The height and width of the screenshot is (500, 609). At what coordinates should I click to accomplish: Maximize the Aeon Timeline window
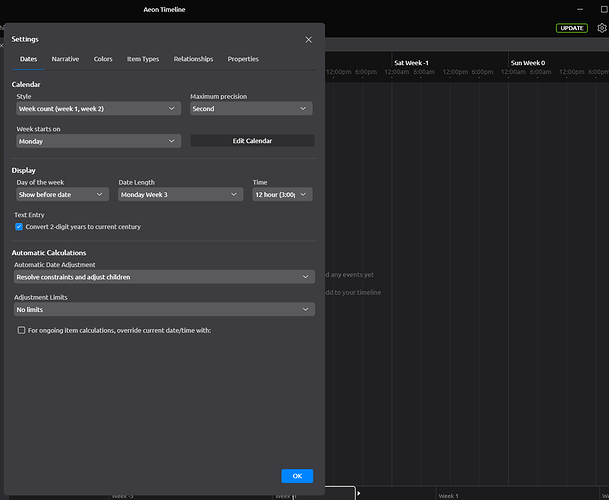(604, 9)
